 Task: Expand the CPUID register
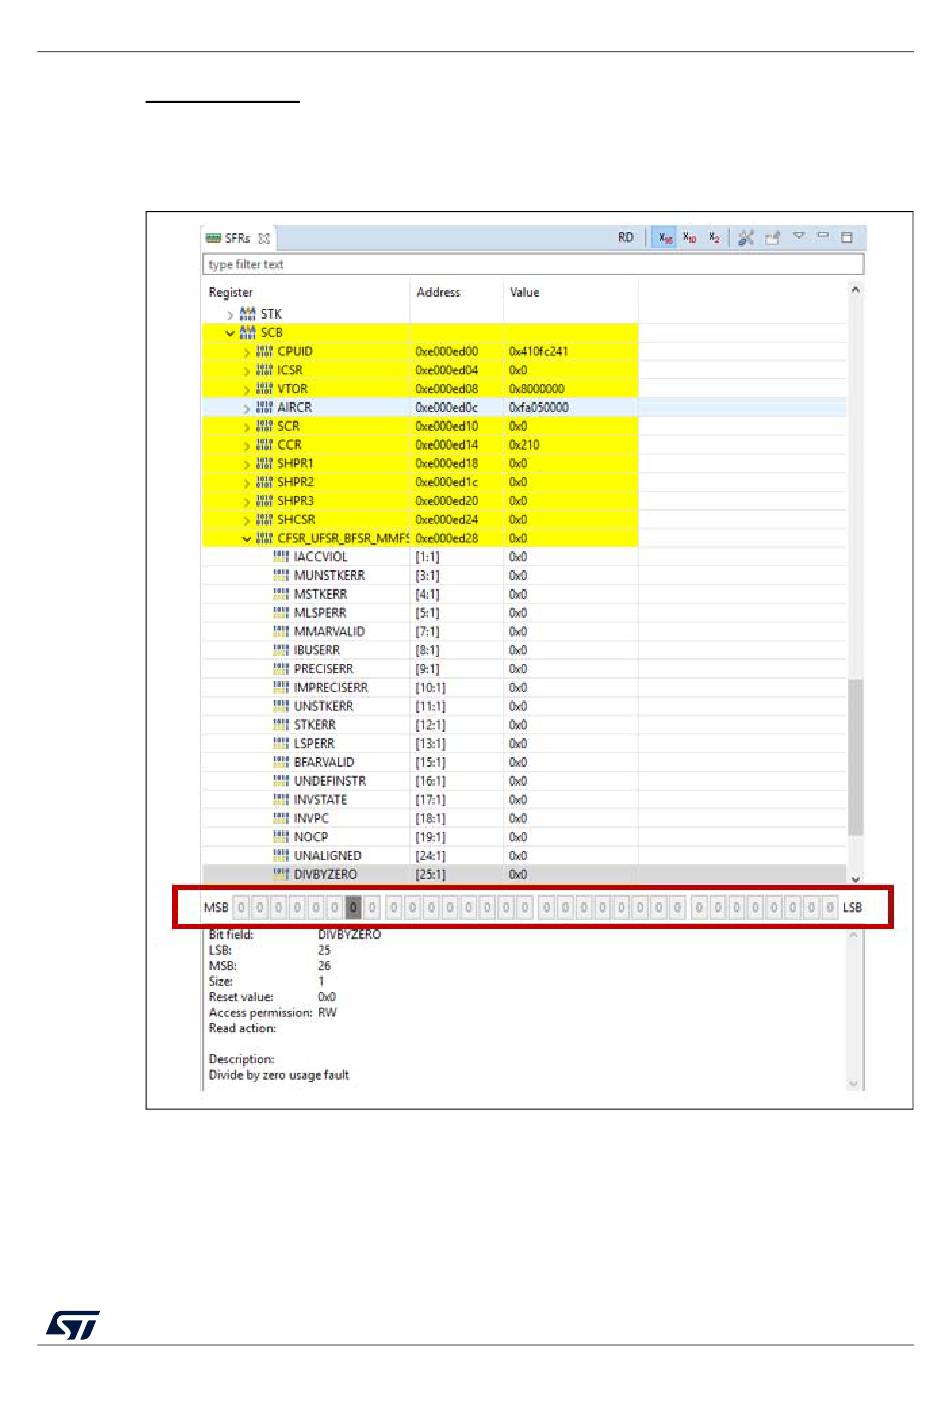[x=247, y=352]
